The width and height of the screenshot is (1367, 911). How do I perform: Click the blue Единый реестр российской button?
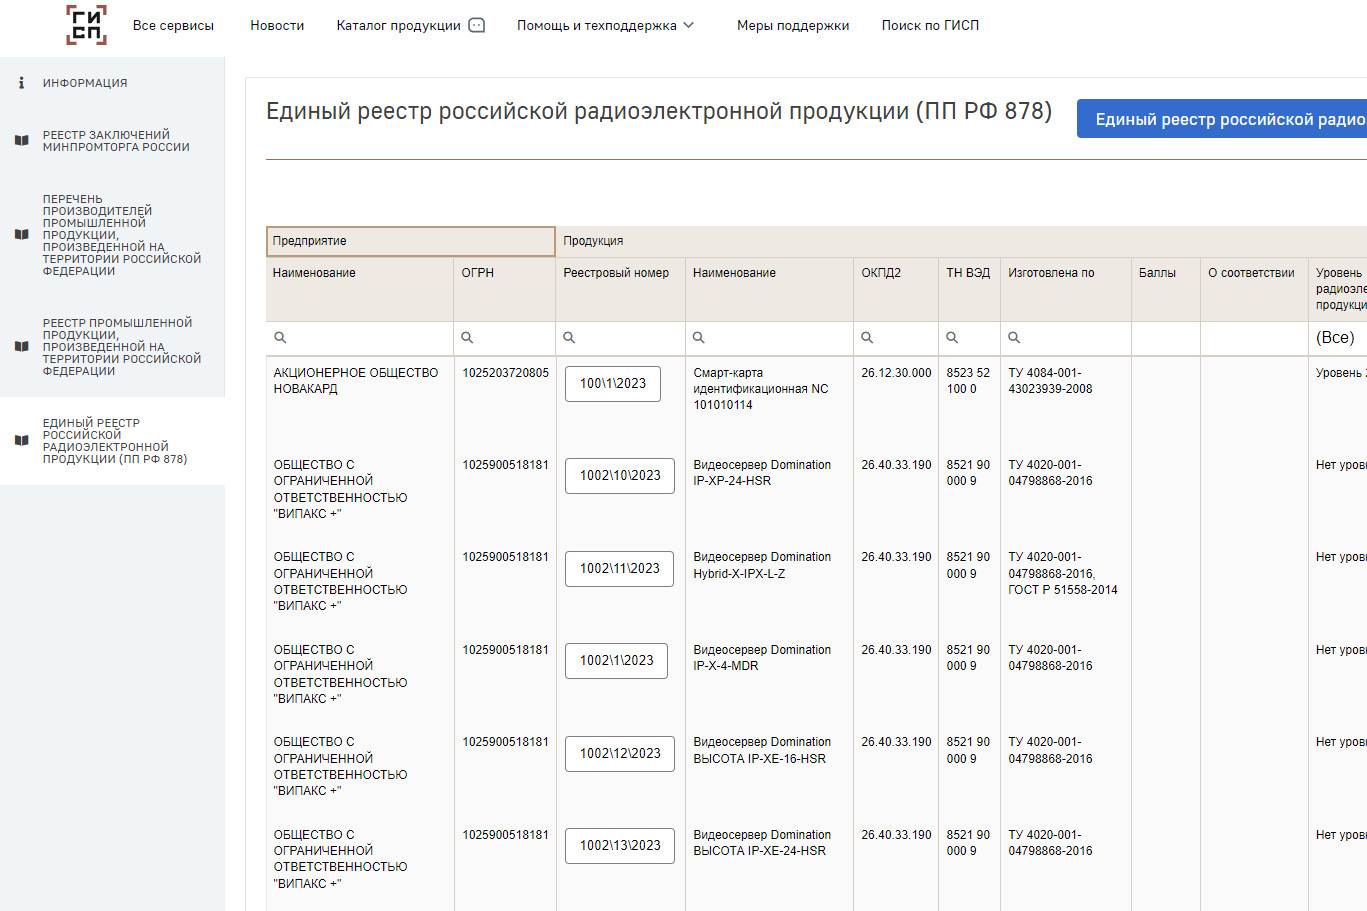pos(1222,119)
